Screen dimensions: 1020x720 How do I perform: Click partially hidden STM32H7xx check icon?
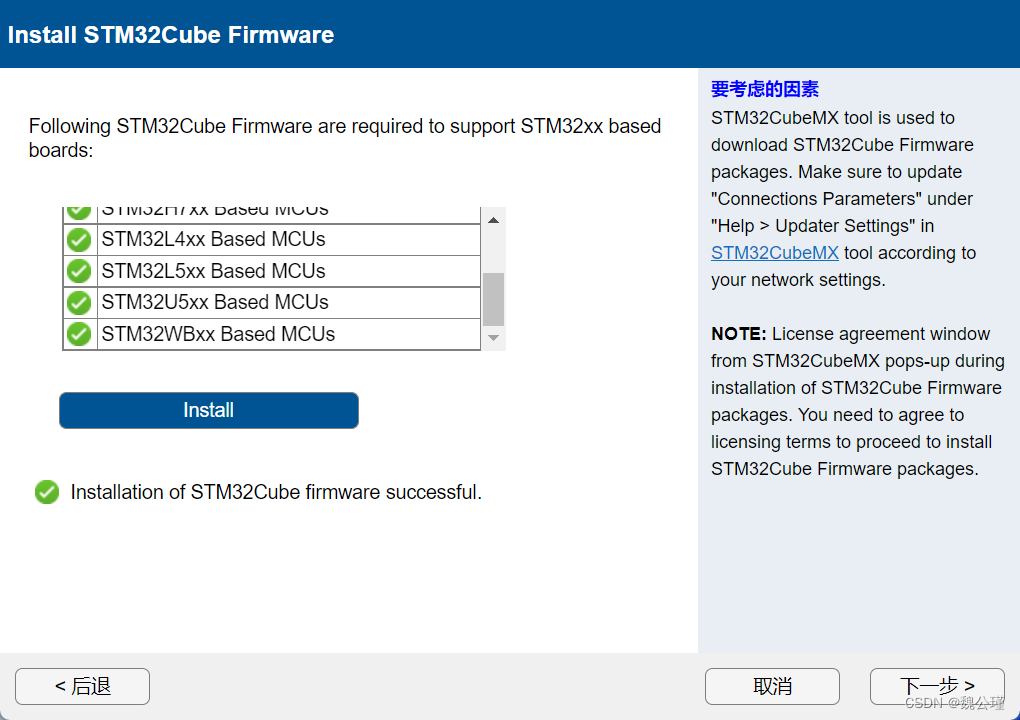coord(79,213)
